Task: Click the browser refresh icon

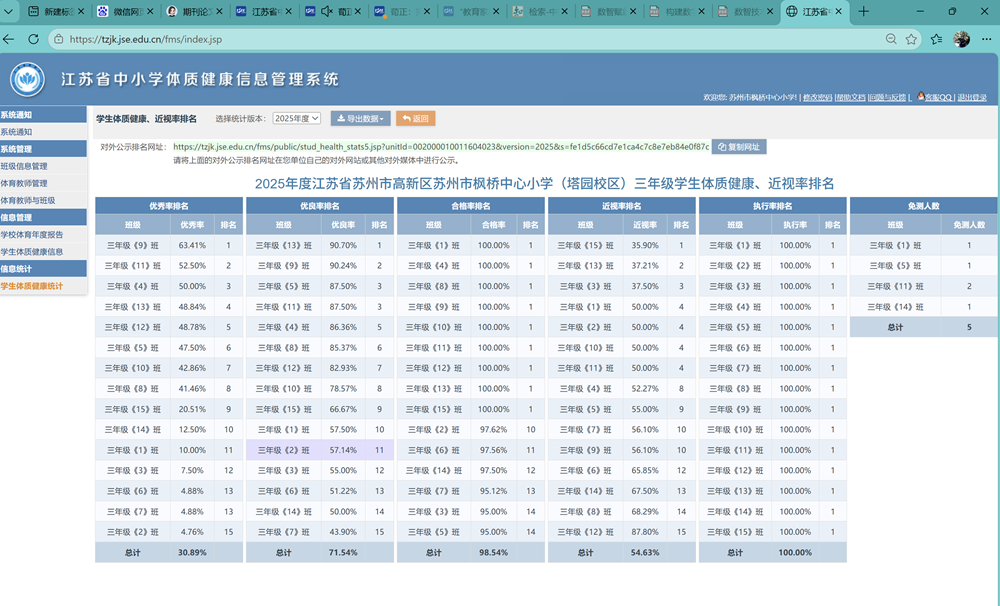Action: pyautogui.click(x=33, y=39)
